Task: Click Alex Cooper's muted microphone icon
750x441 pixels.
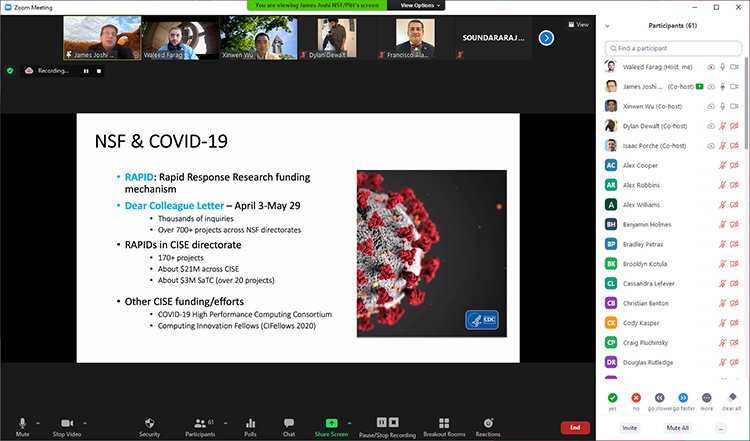Action: tap(723, 165)
